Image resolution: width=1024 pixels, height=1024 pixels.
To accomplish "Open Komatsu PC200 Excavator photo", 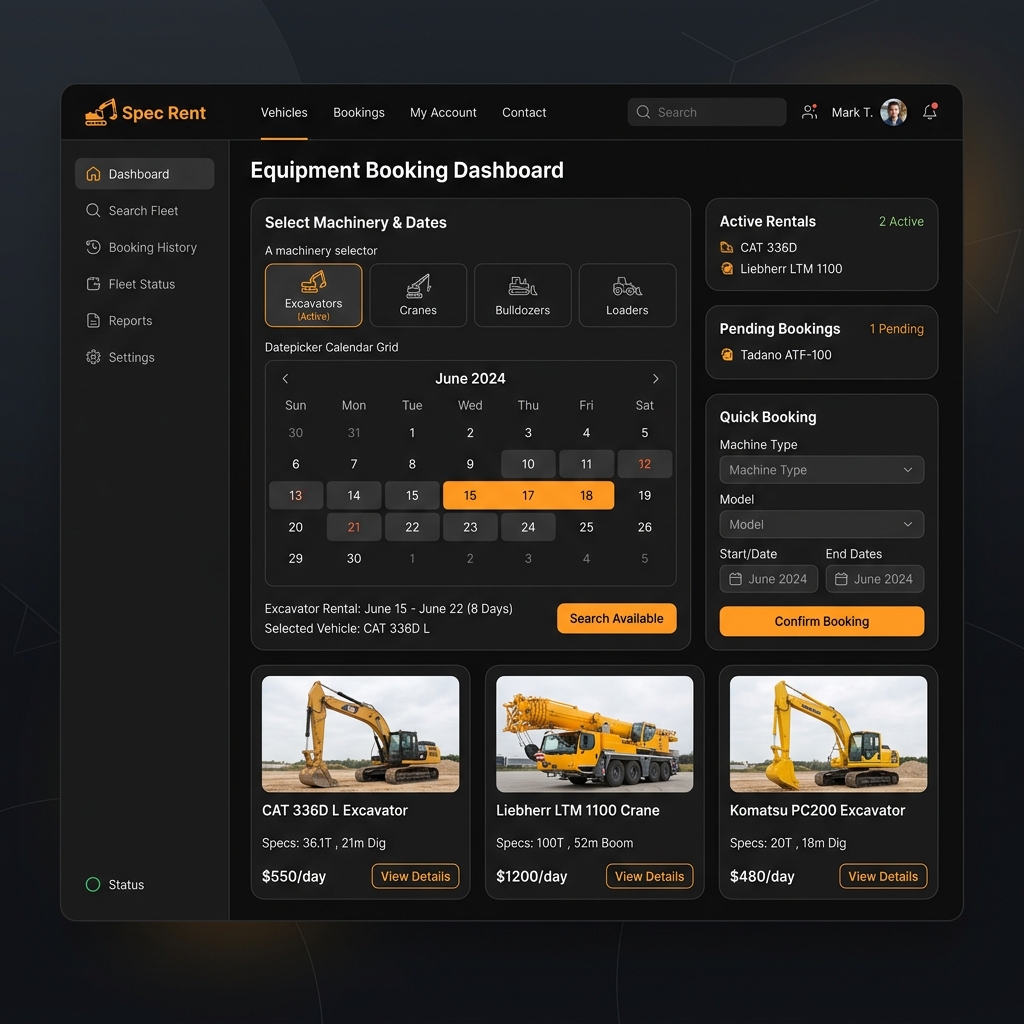I will [828, 734].
